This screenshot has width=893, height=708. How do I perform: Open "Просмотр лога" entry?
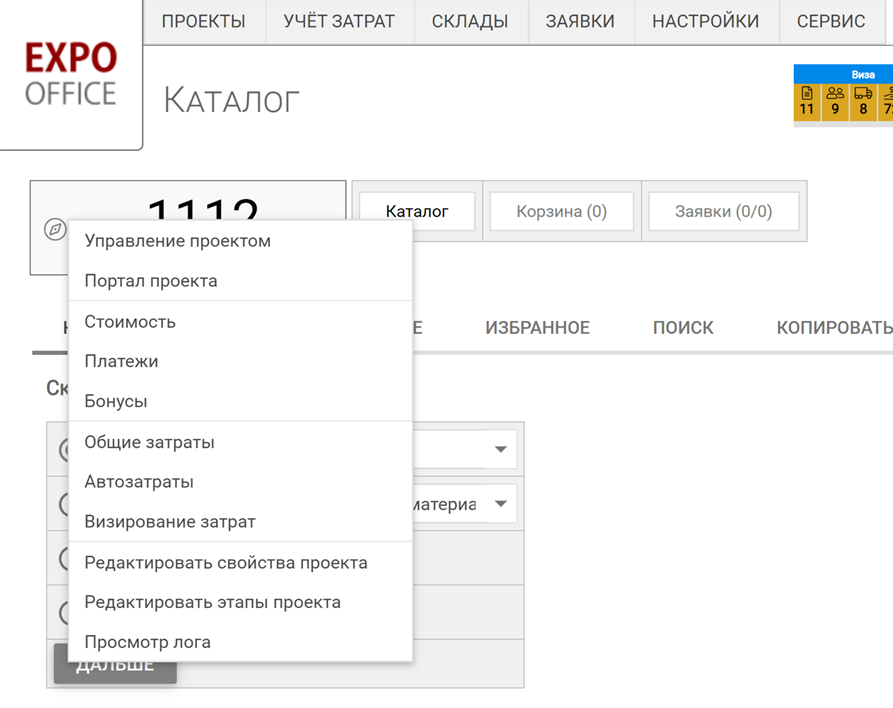coord(148,643)
